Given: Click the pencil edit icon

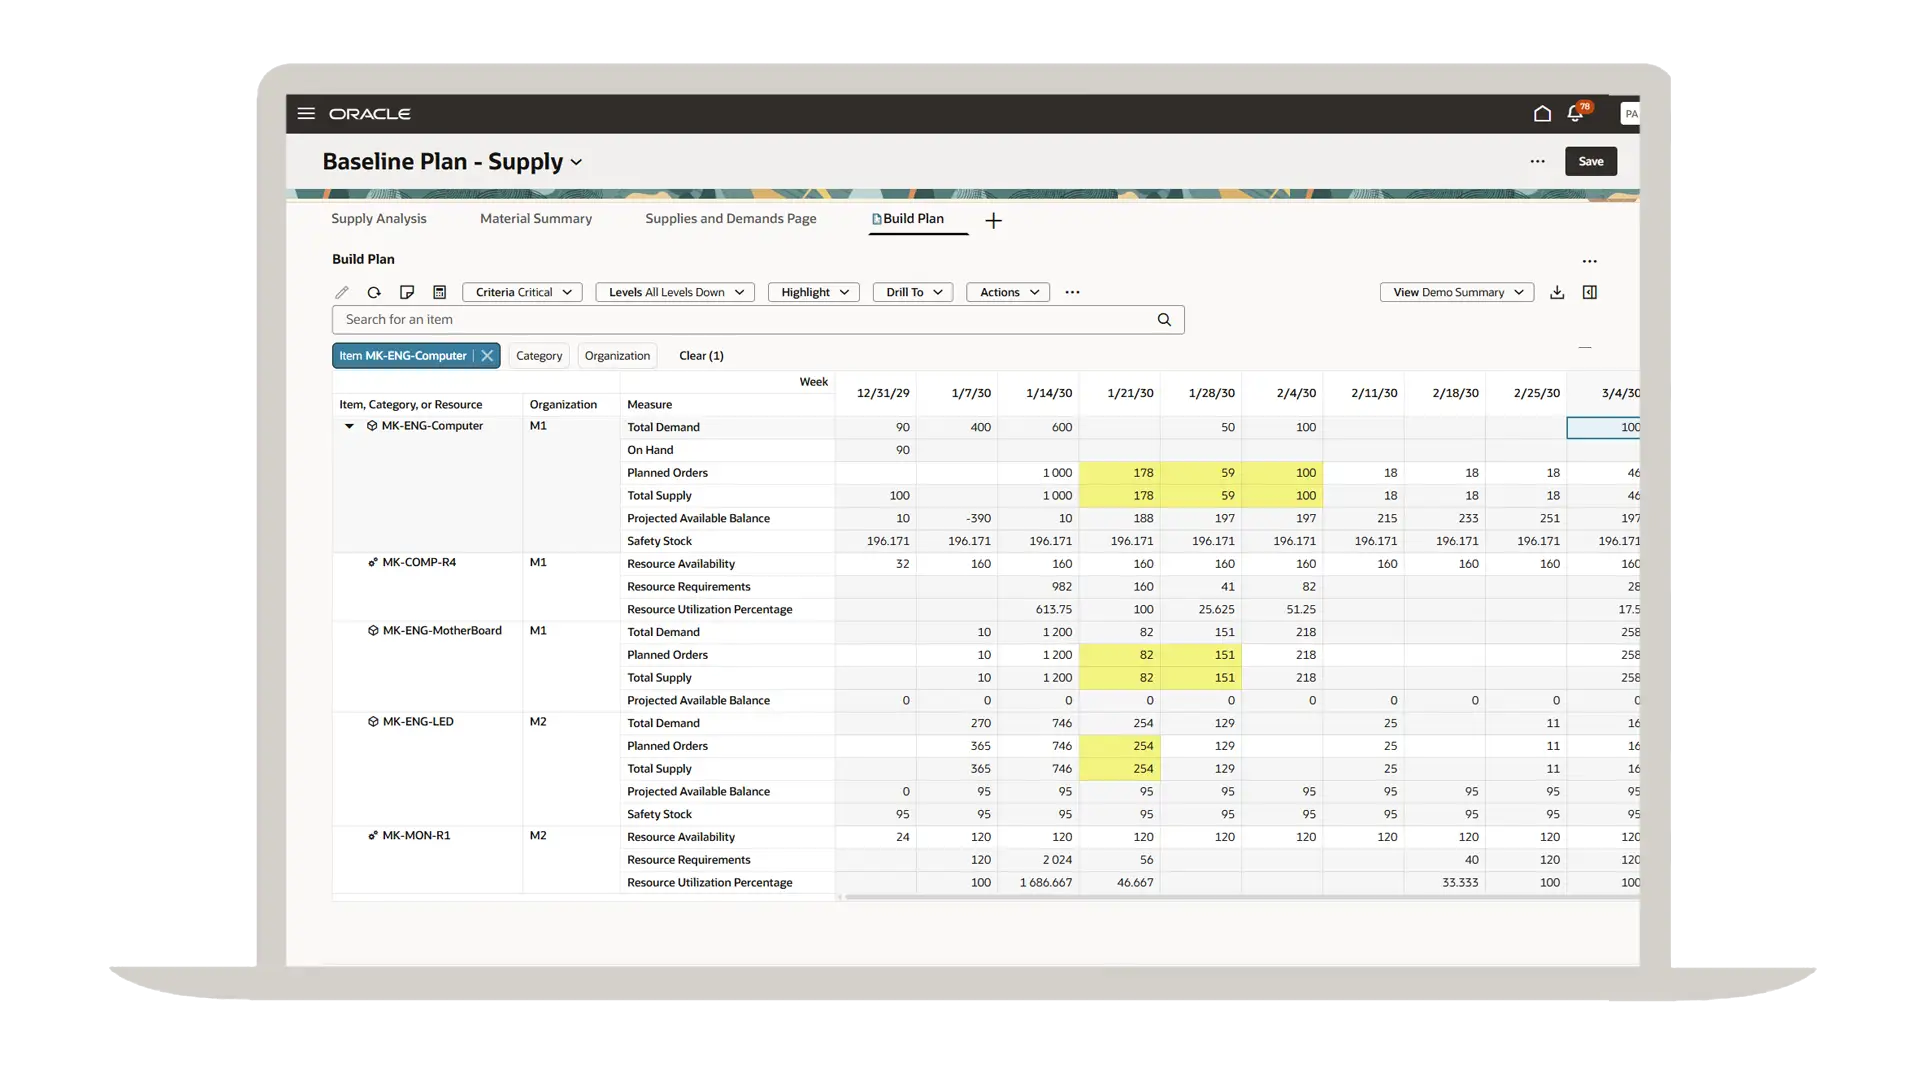Looking at the screenshot, I should [342, 293].
